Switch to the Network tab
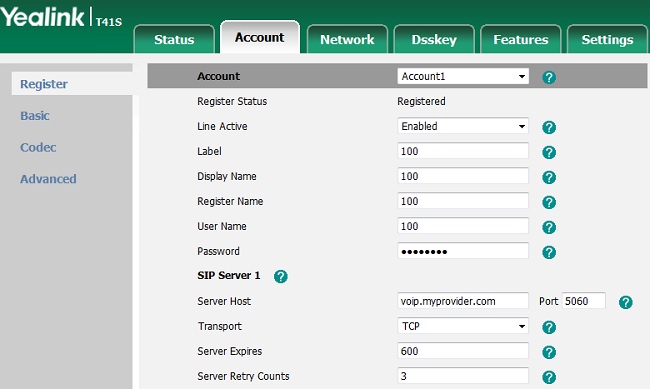This screenshot has width=650, height=389. [347, 39]
